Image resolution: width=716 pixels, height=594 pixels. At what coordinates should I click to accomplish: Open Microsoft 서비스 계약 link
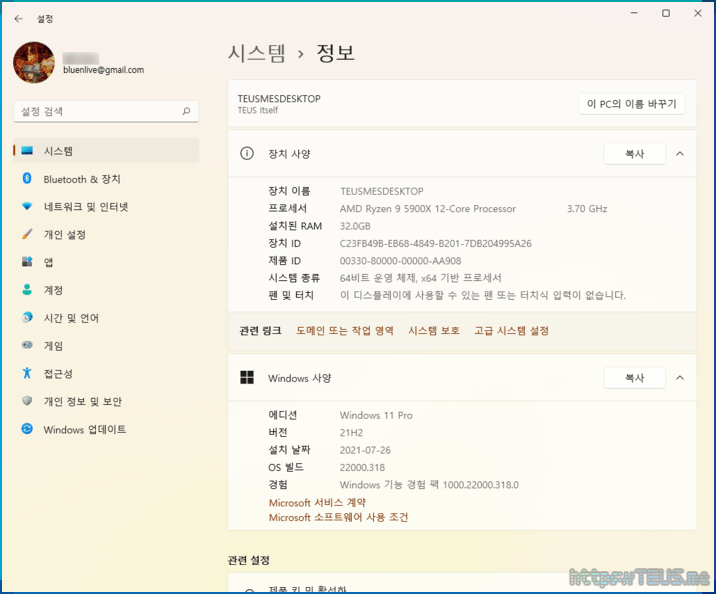[317, 503]
